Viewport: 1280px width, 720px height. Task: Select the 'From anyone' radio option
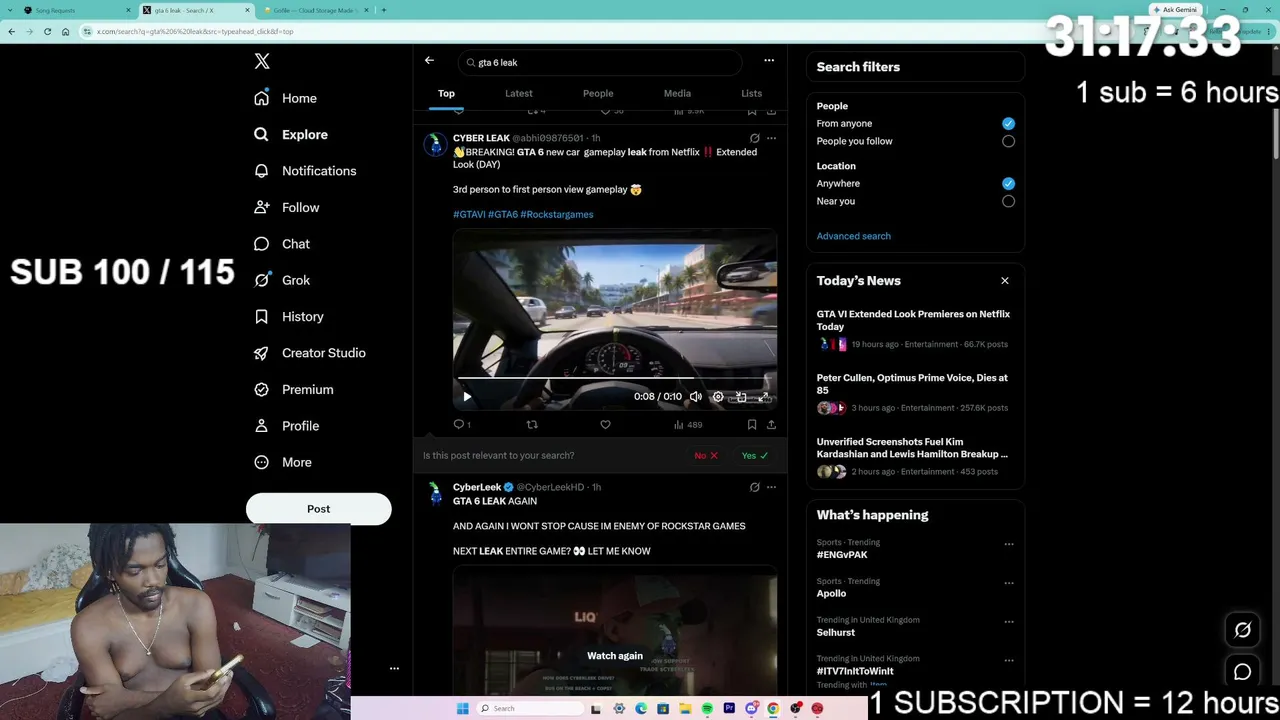coord(1008,124)
